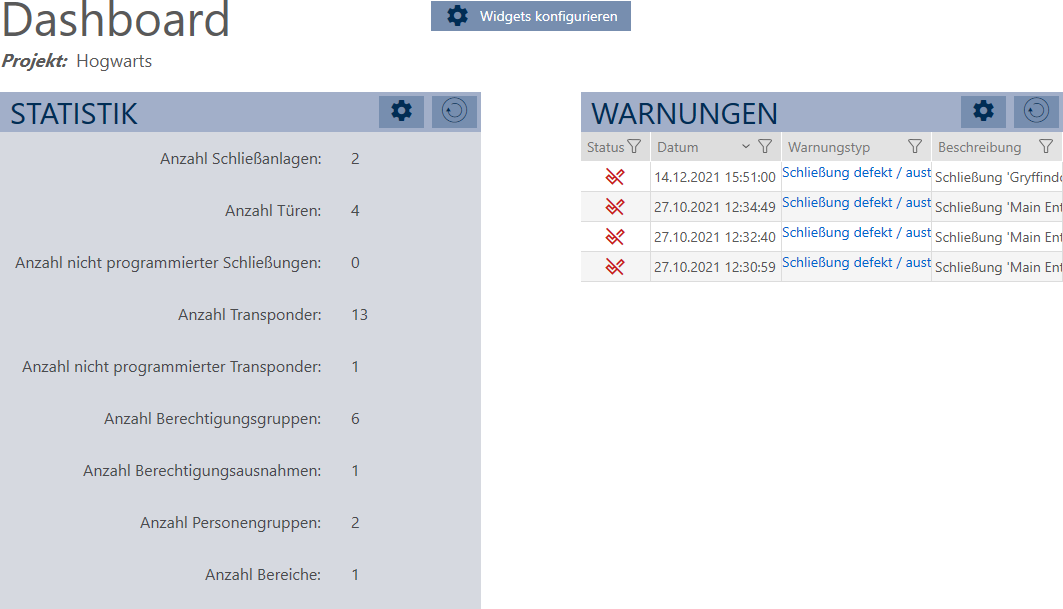Open warning type link in 12:32:40 row
The width and height of the screenshot is (1063, 609).
click(856, 233)
